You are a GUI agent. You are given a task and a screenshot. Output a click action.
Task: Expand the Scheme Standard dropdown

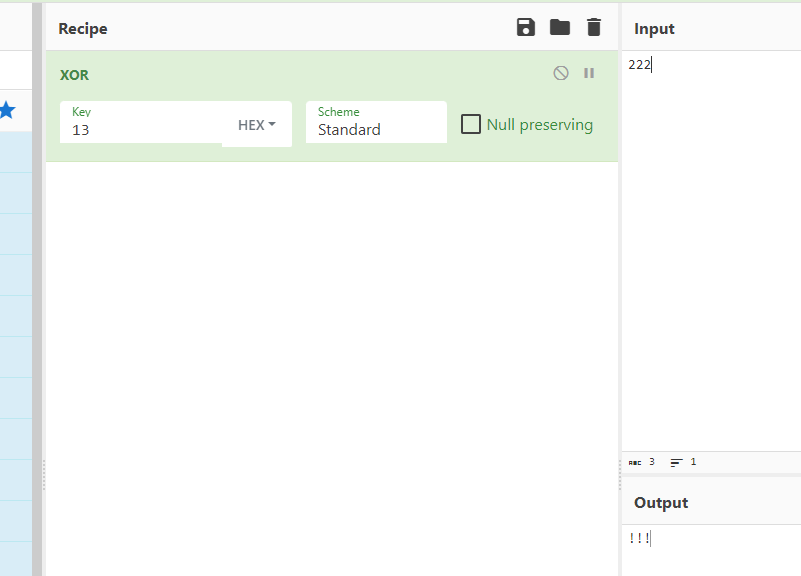[x=376, y=122]
